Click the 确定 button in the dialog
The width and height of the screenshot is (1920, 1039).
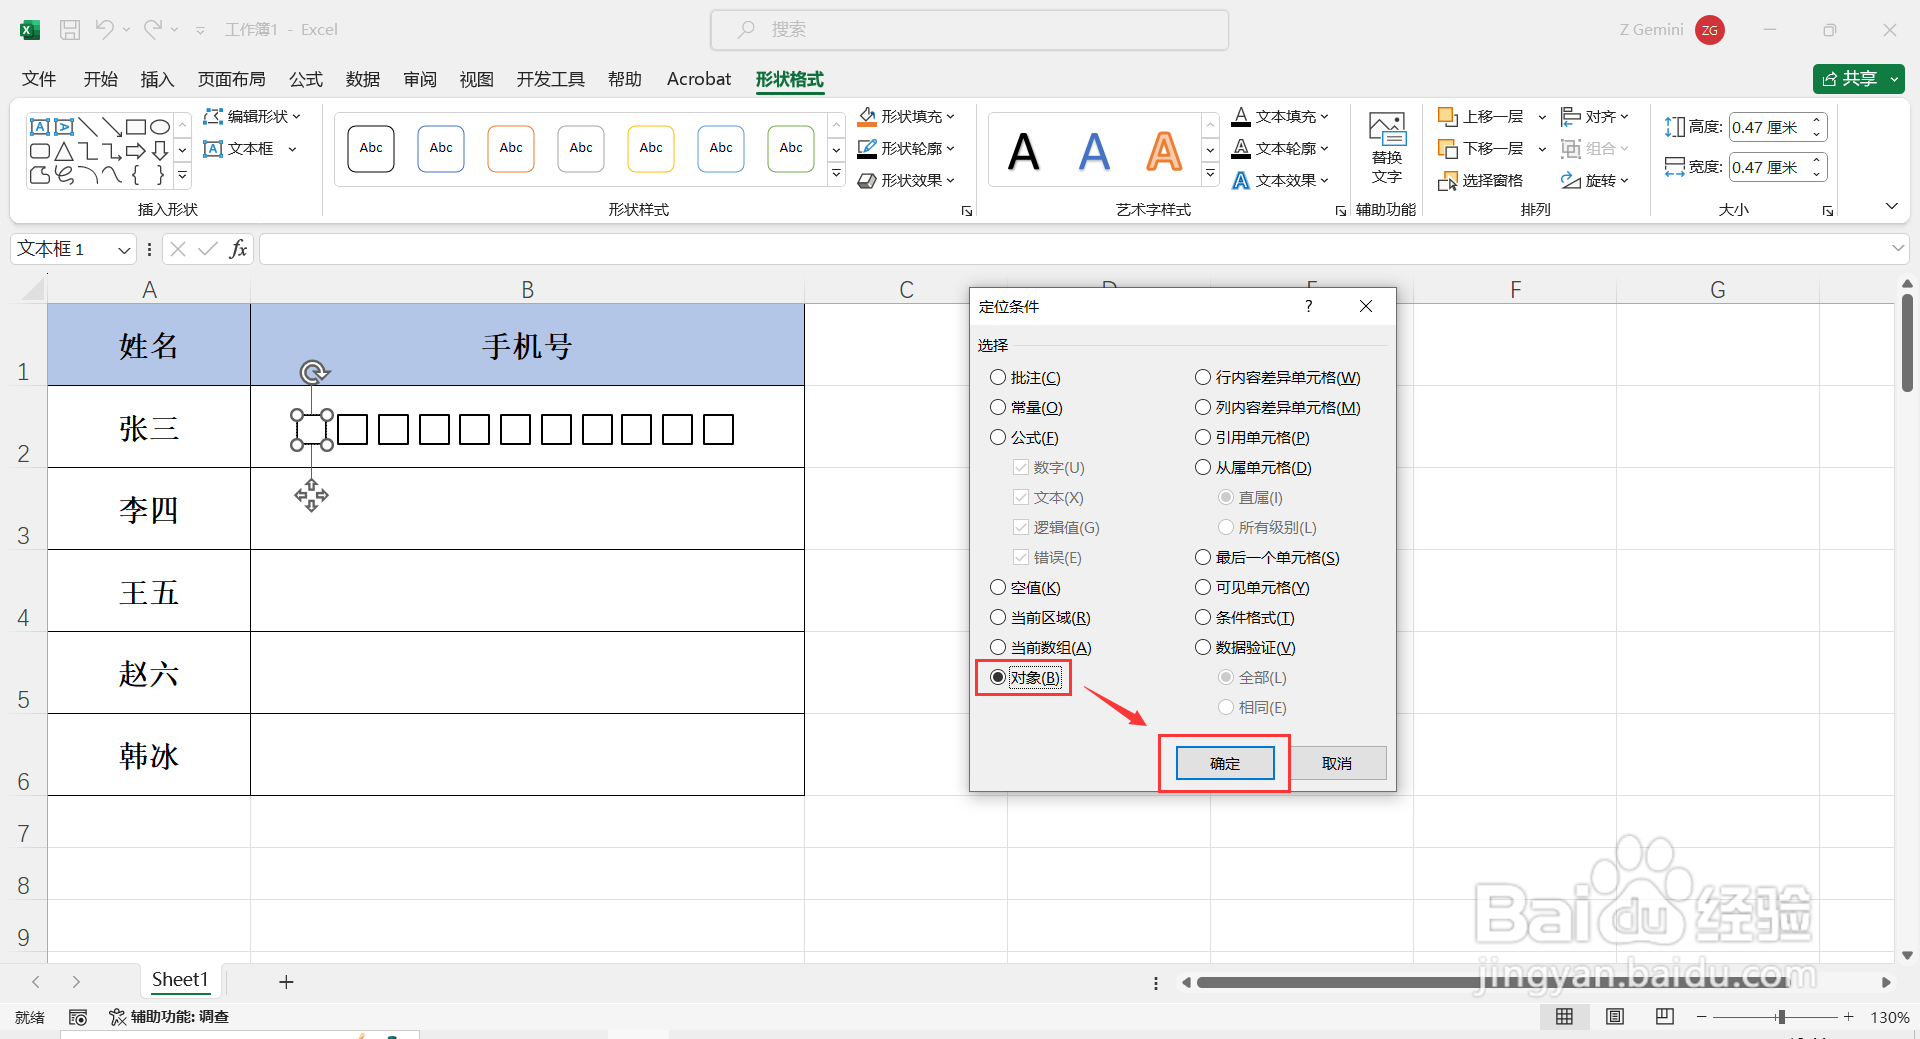[x=1224, y=763]
